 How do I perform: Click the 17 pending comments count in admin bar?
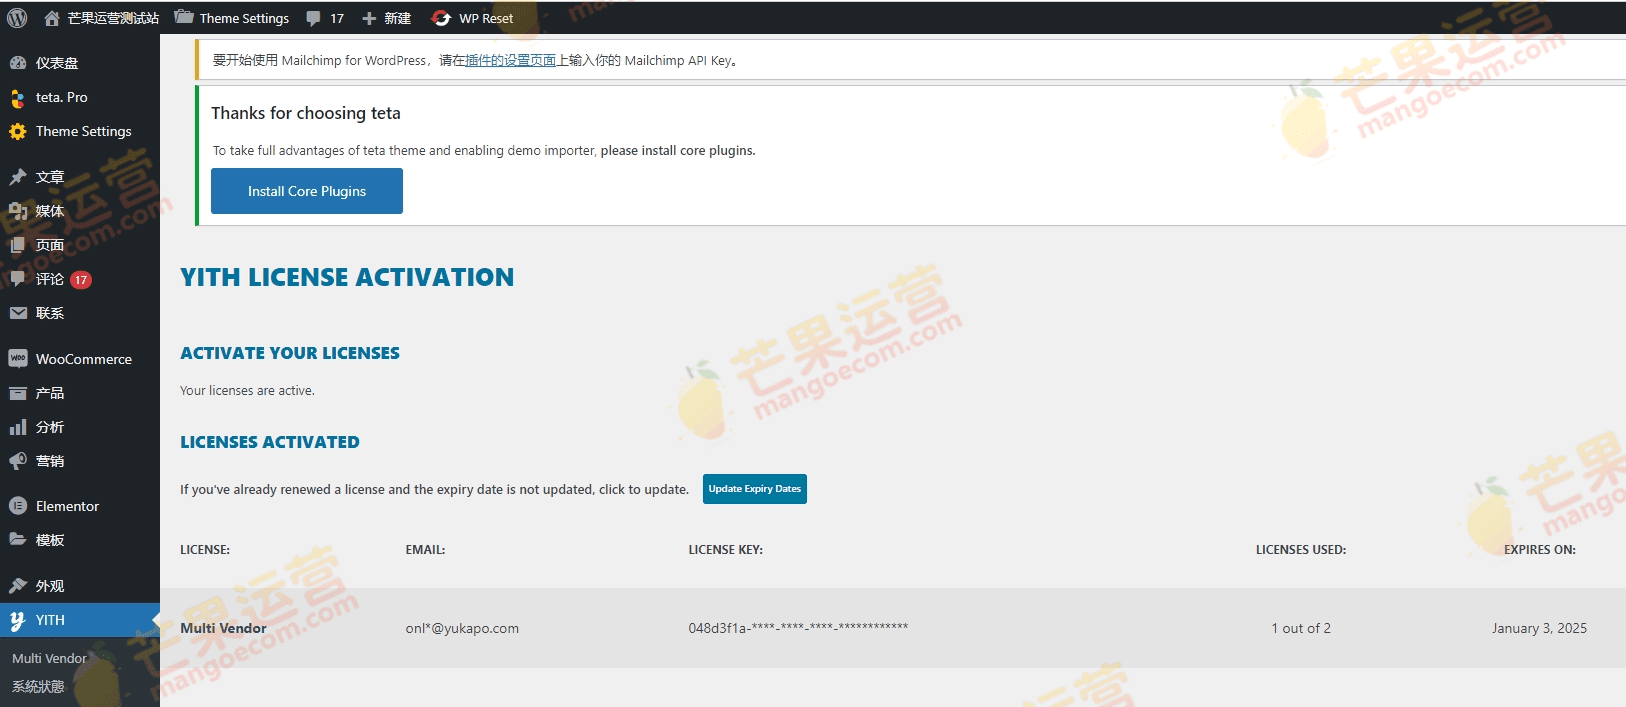pos(337,18)
